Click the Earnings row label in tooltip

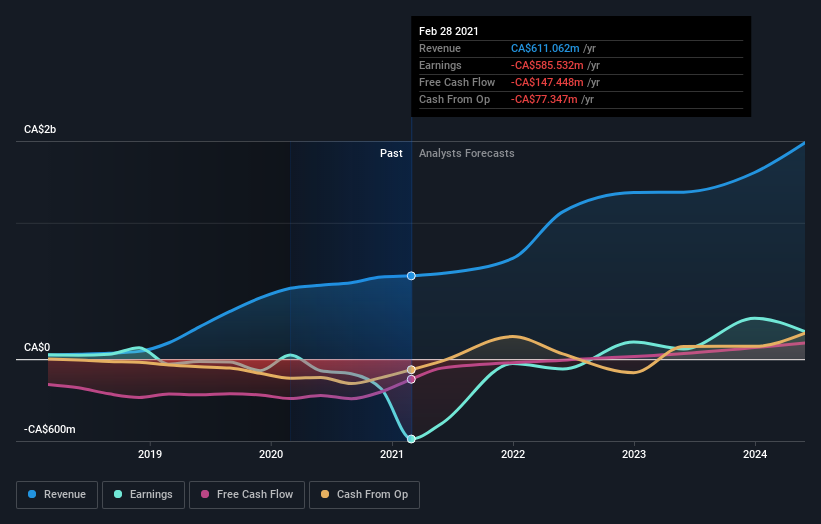point(440,65)
